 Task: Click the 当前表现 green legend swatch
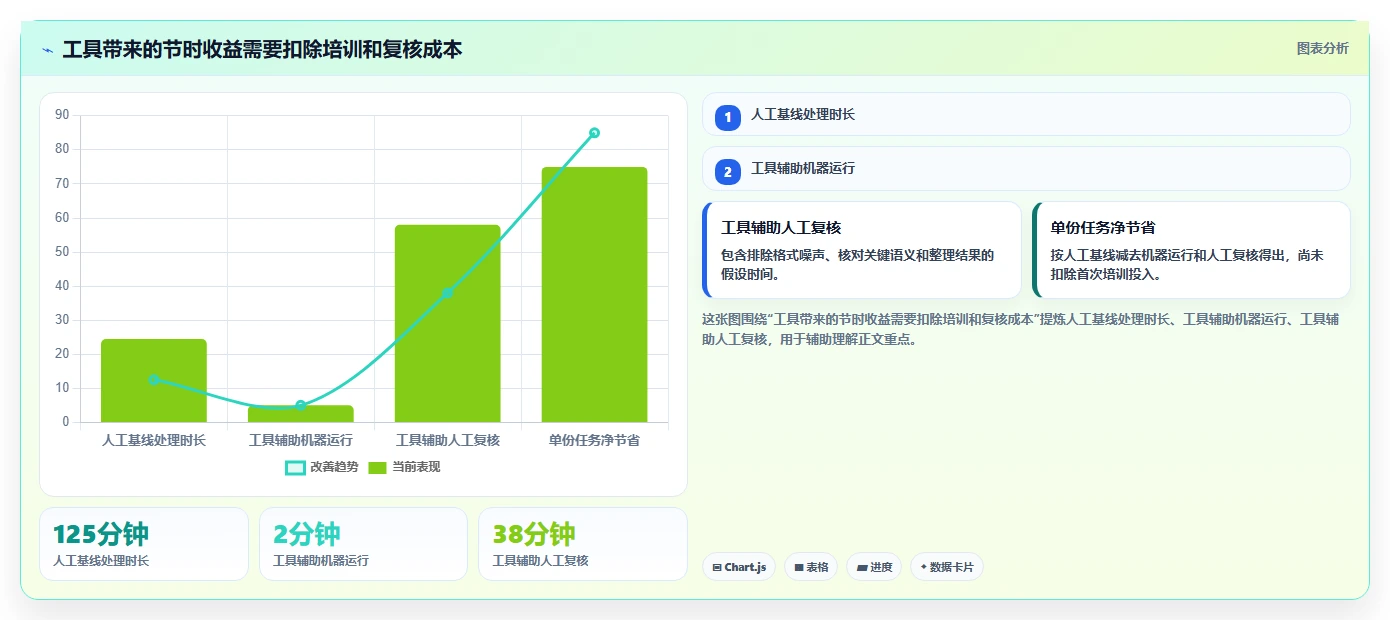[x=377, y=467]
